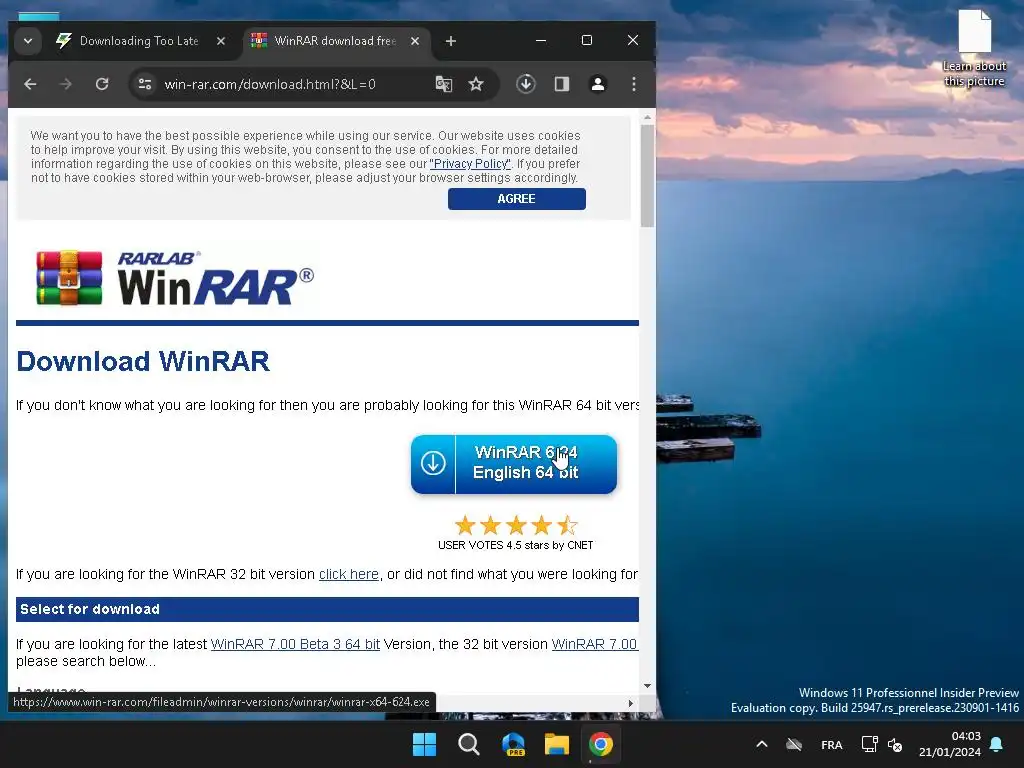Viewport: 1024px width, 768px height.
Task: Click the RARLAB WinRAR logo
Action: tap(174, 278)
